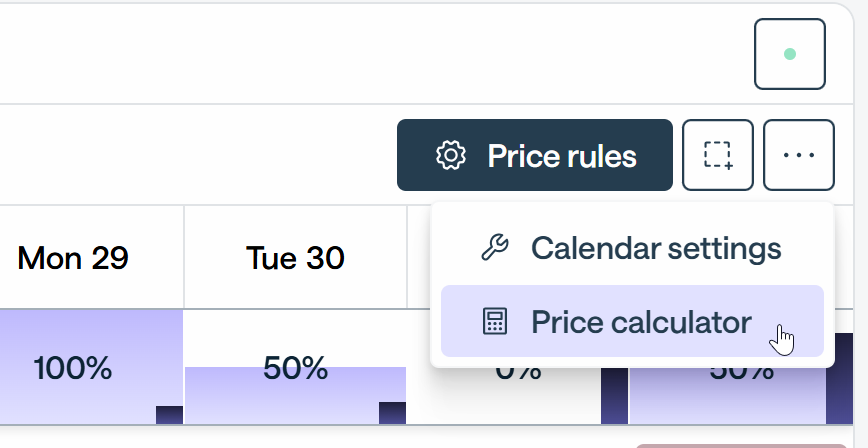
Task: Select the Tue 30 column header
Action: [295, 258]
